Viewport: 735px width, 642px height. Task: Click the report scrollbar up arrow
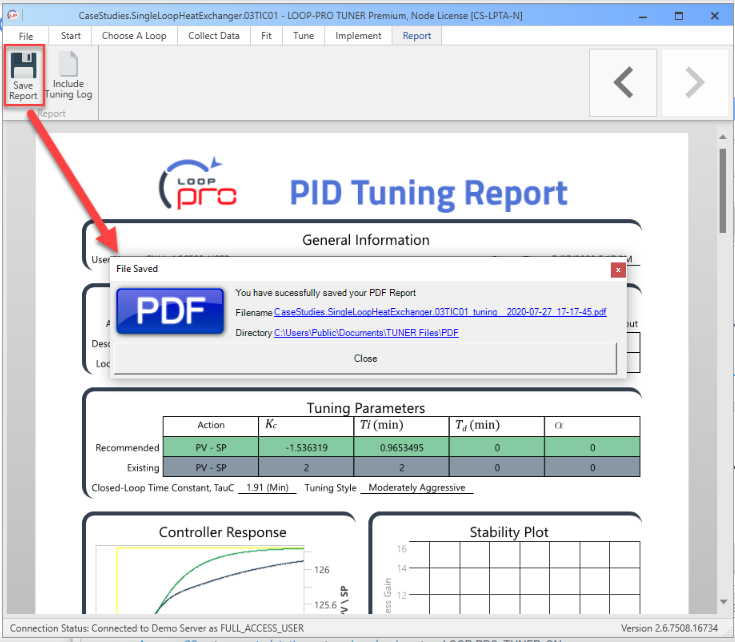(x=722, y=137)
